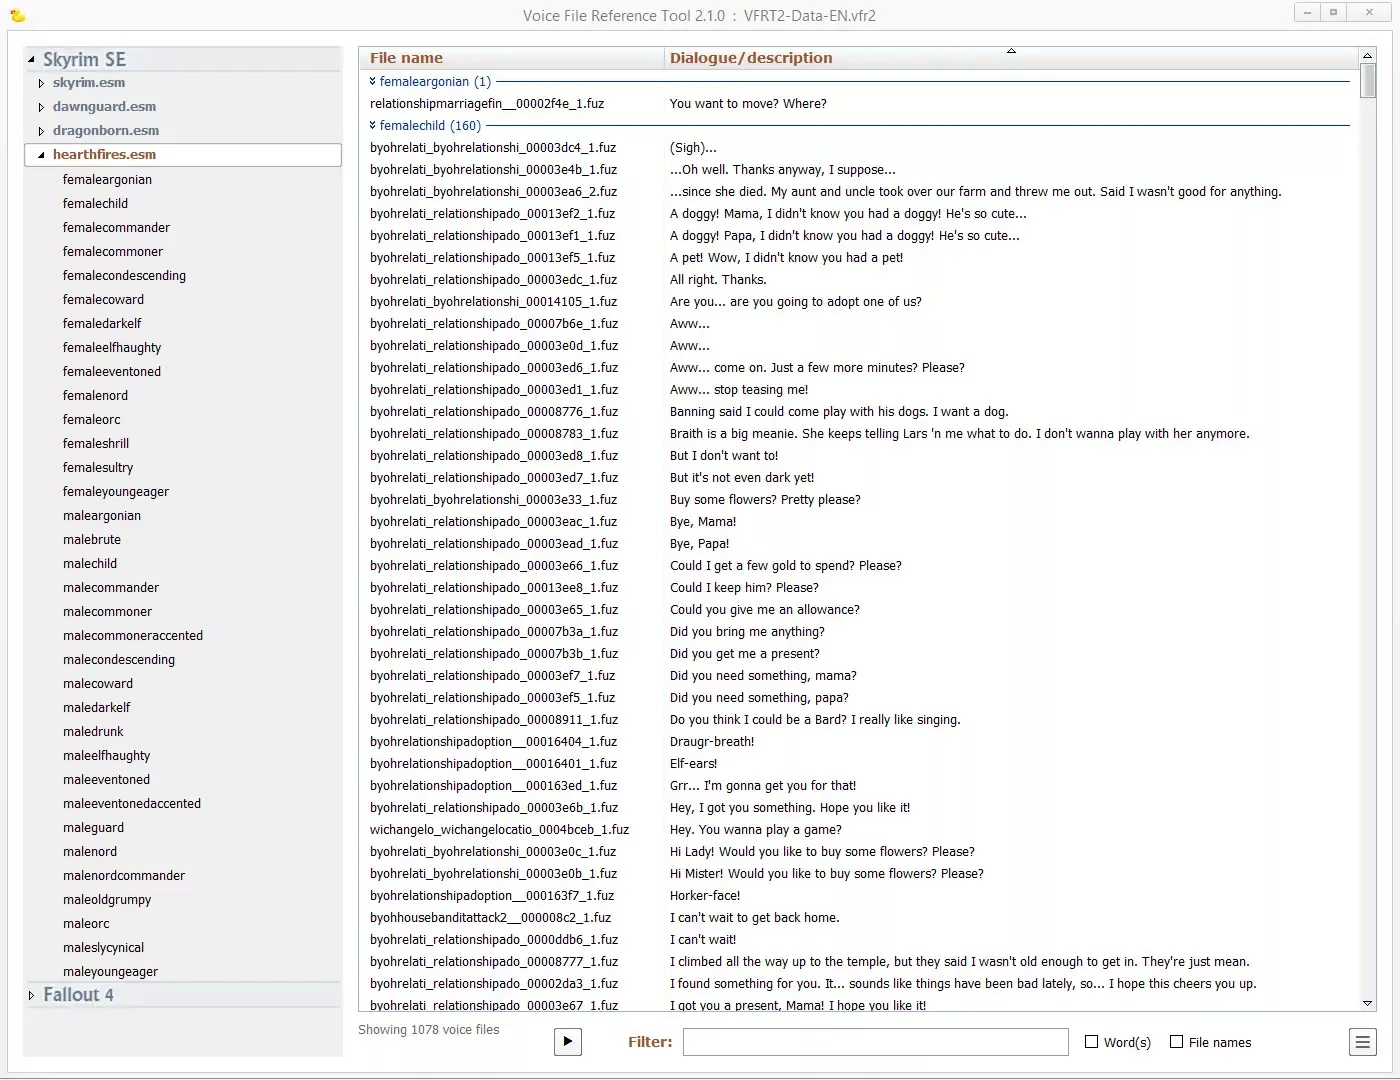Select the malebrute voice type
Image resolution: width=1400 pixels, height=1080 pixels.
(x=92, y=540)
